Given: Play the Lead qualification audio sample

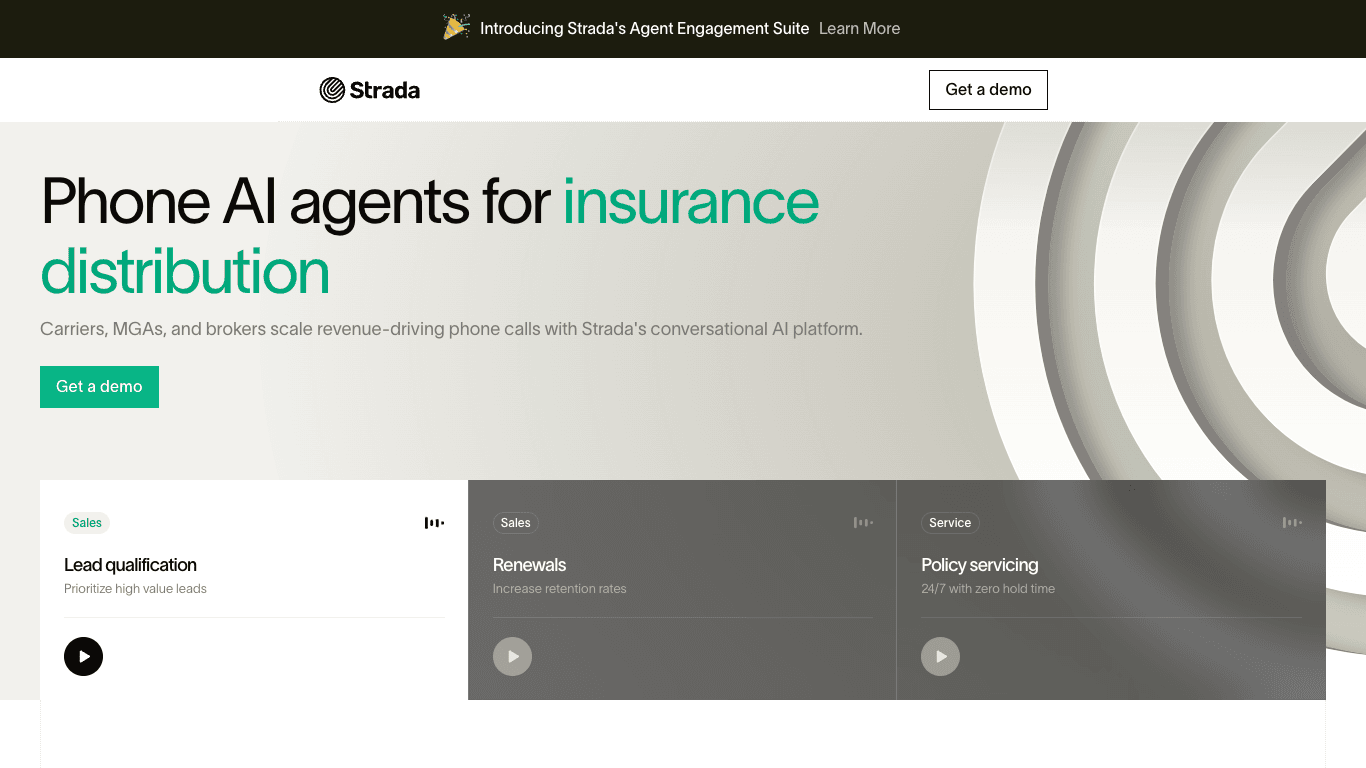Looking at the screenshot, I should click(x=83, y=657).
